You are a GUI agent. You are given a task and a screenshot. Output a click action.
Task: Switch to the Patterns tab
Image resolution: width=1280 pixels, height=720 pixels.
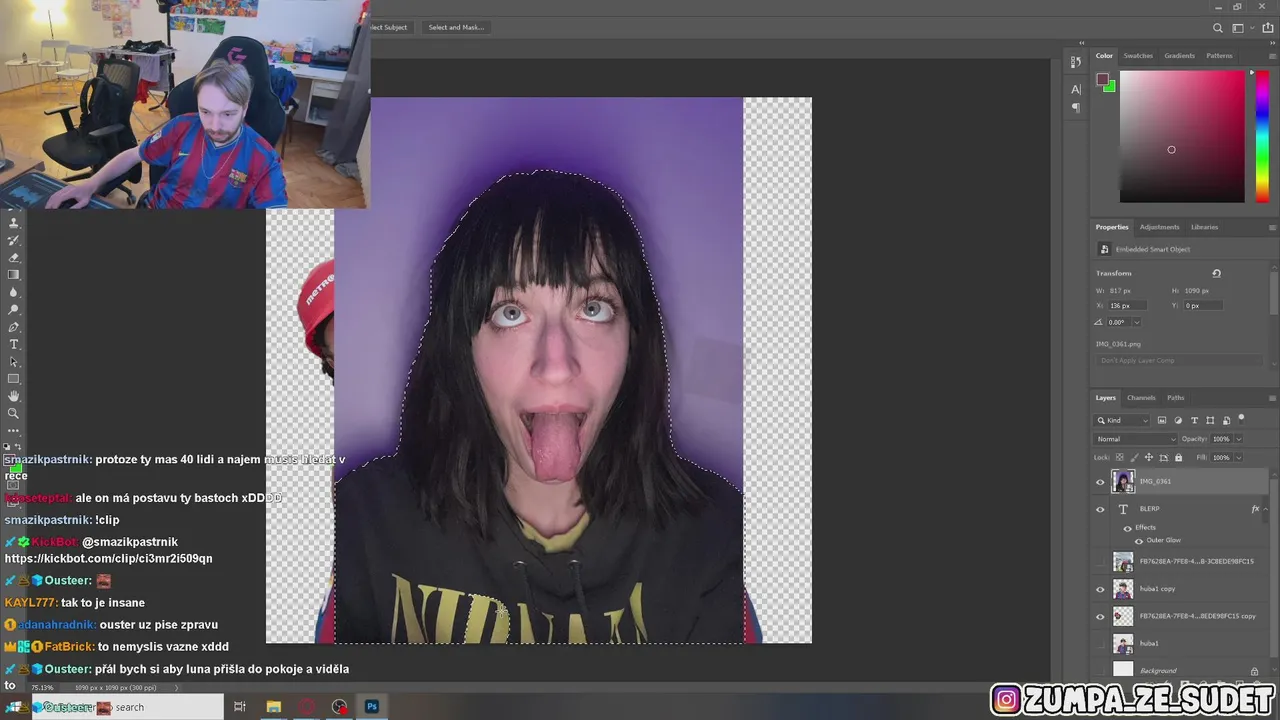pos(1219,56)
